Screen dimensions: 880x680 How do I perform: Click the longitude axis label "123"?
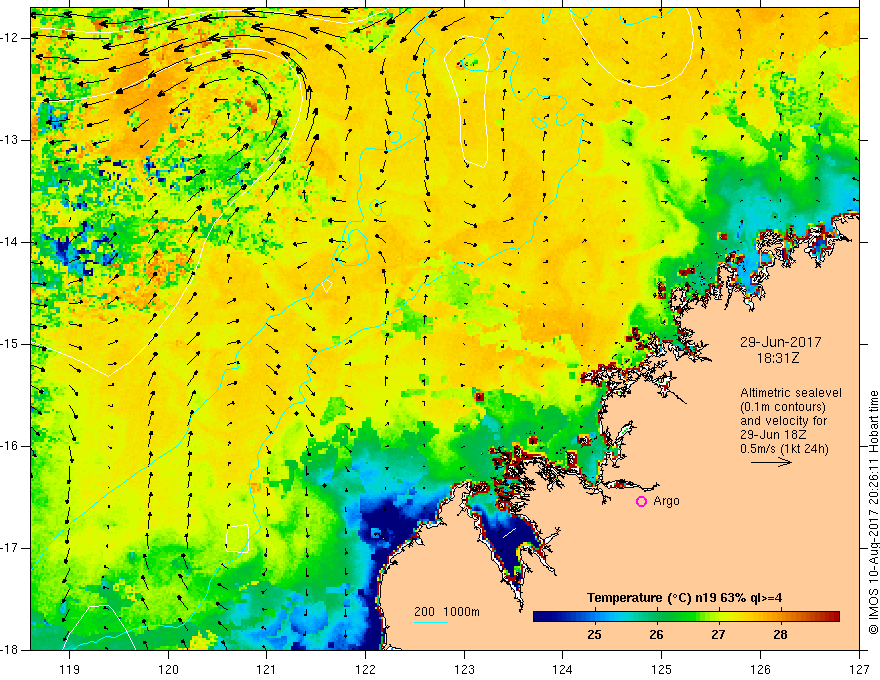pos(464,669)
